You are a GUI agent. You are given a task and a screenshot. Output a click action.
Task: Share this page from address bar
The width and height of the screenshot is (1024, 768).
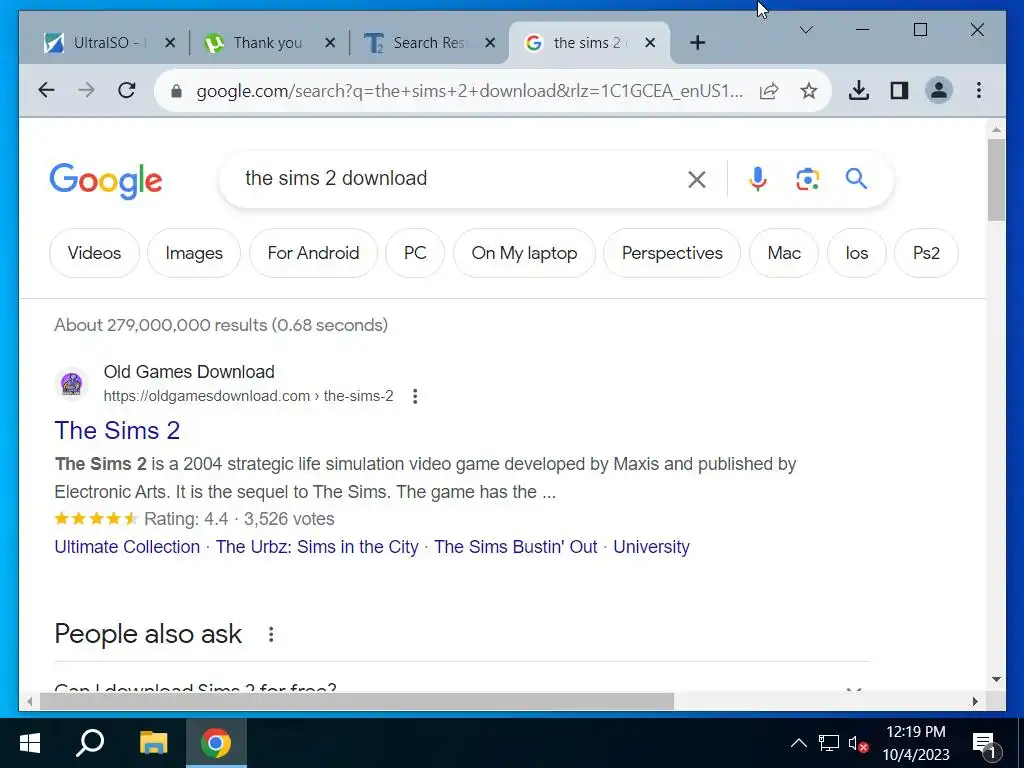pyautogui.click(x=769, y=91)
